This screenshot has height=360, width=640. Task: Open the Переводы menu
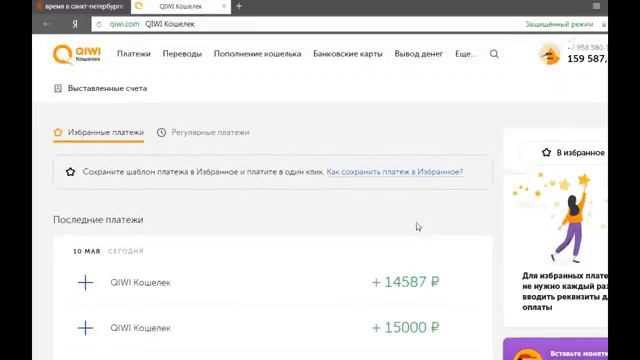click(182, 54)
